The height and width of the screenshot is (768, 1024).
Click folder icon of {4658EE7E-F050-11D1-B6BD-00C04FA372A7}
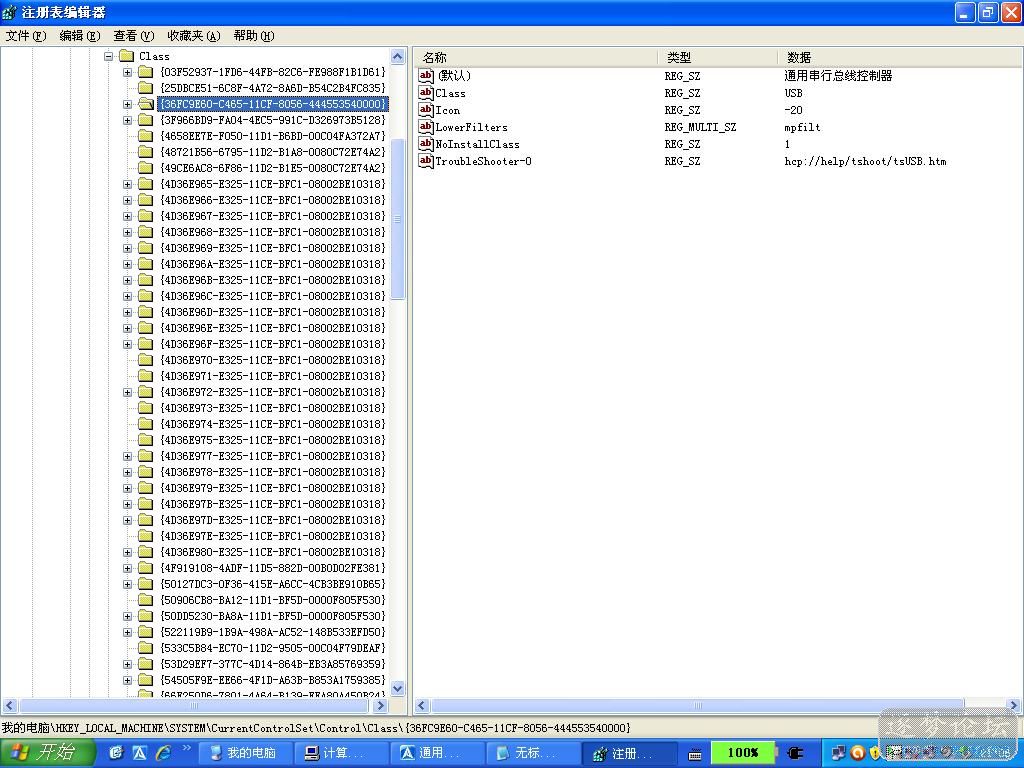pos(146,136)
